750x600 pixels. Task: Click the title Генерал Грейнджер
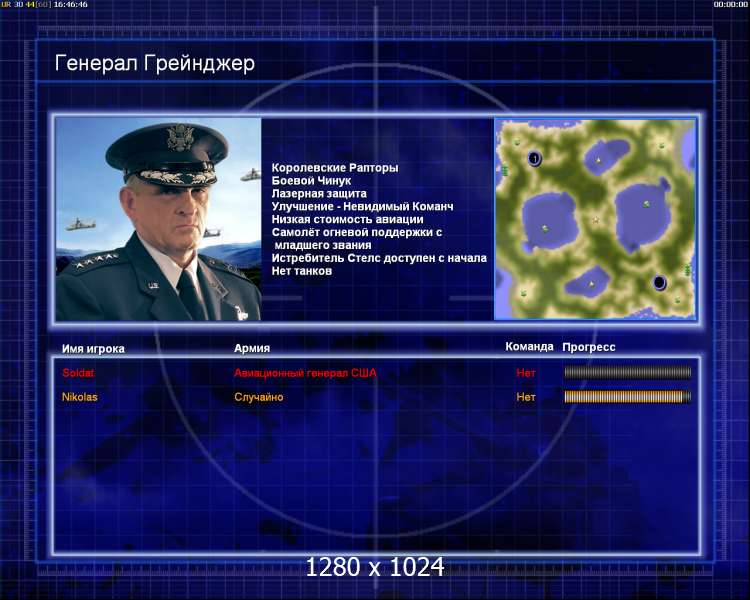[154, 63]
